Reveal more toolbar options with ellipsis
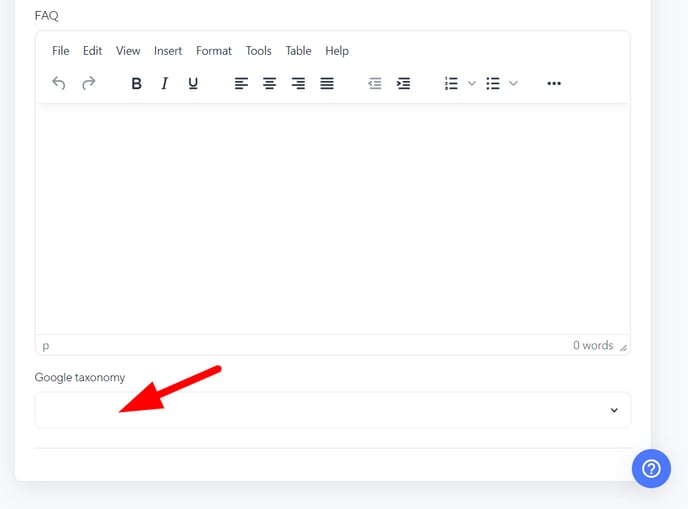The height and width of the screenshot is (509, 688). pyautogui.click(x=554, y=84)
